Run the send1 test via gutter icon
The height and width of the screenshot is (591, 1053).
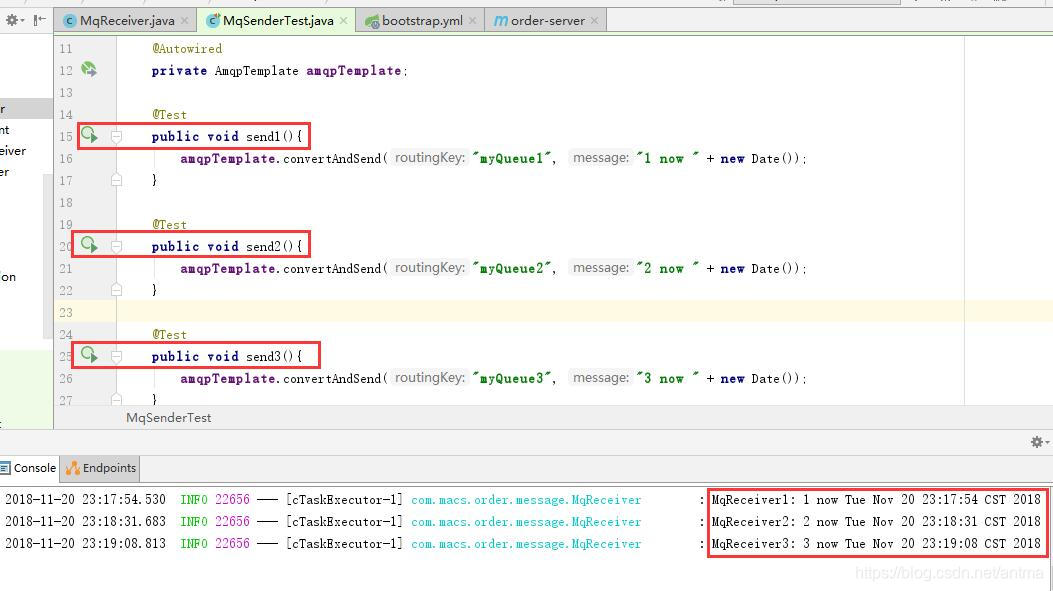[x=89, y=135]
